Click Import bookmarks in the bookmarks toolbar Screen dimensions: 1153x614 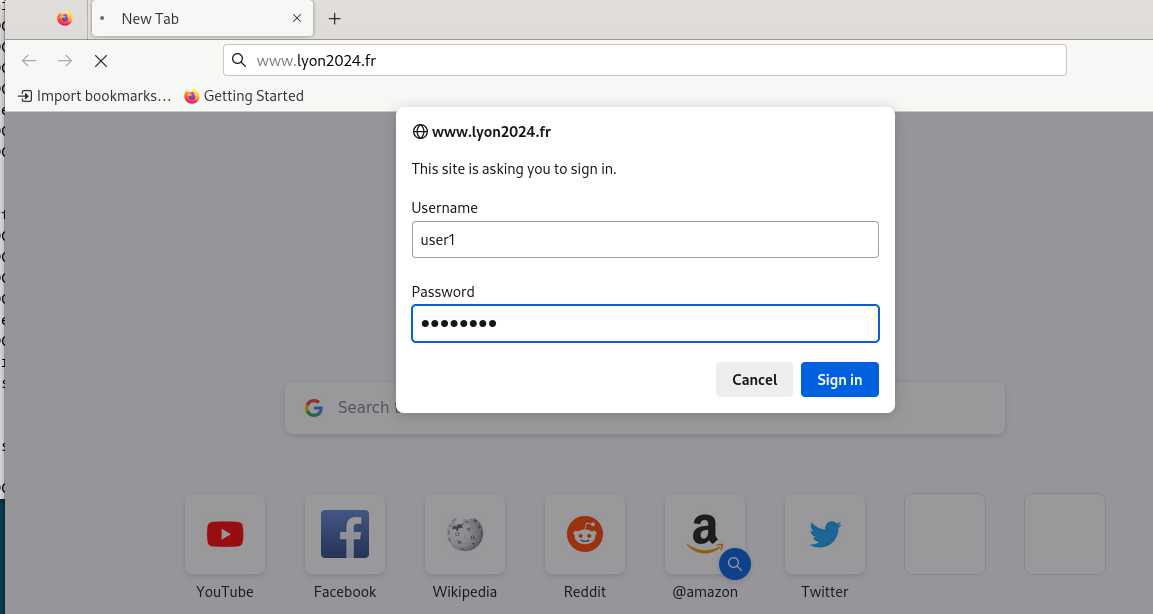pyautogui.click(x=95, y=96)
